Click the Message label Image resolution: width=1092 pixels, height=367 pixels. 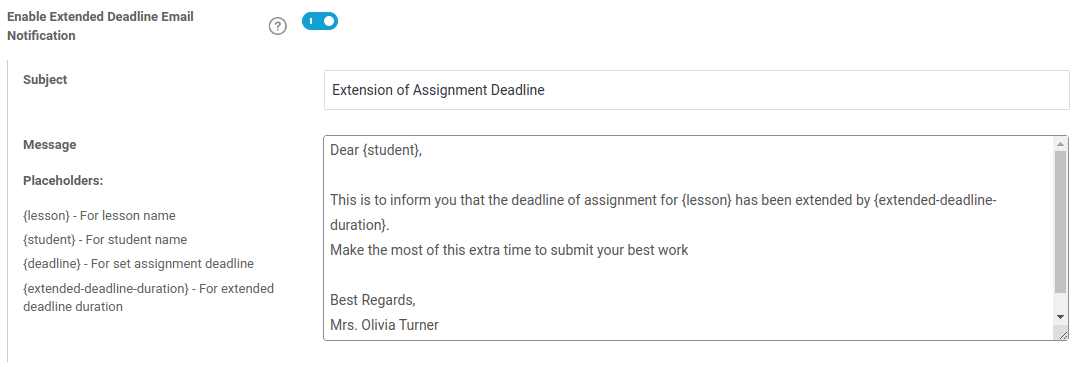pos(49,145)
